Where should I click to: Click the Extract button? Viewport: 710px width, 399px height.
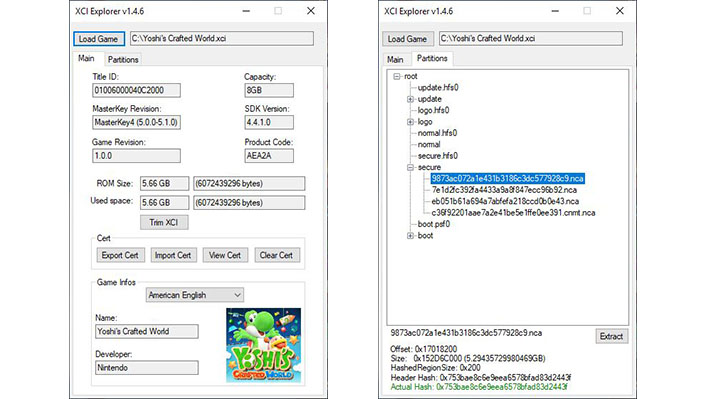tap(612, 337)
